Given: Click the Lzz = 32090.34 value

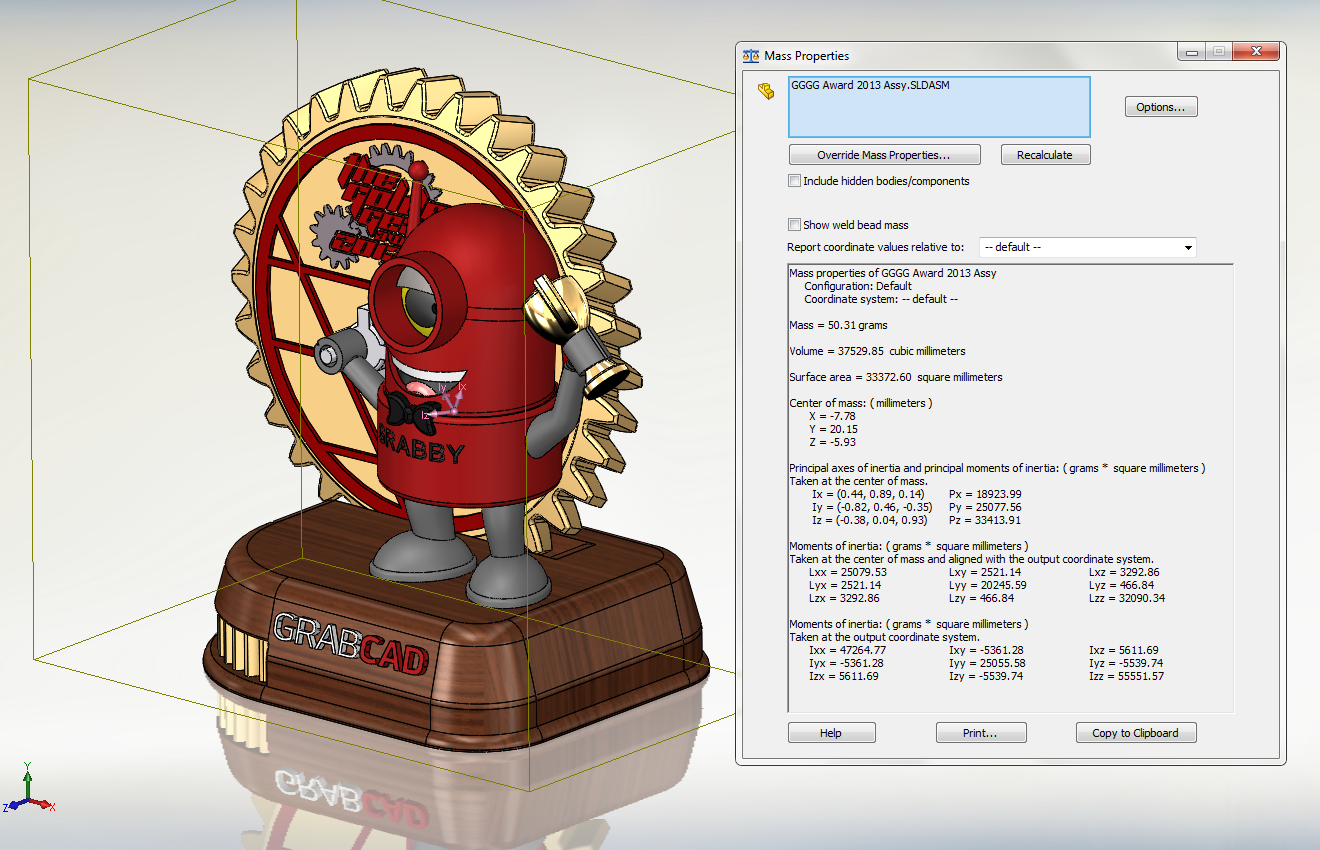Looking at the screenshot, I should (1127, 598).
